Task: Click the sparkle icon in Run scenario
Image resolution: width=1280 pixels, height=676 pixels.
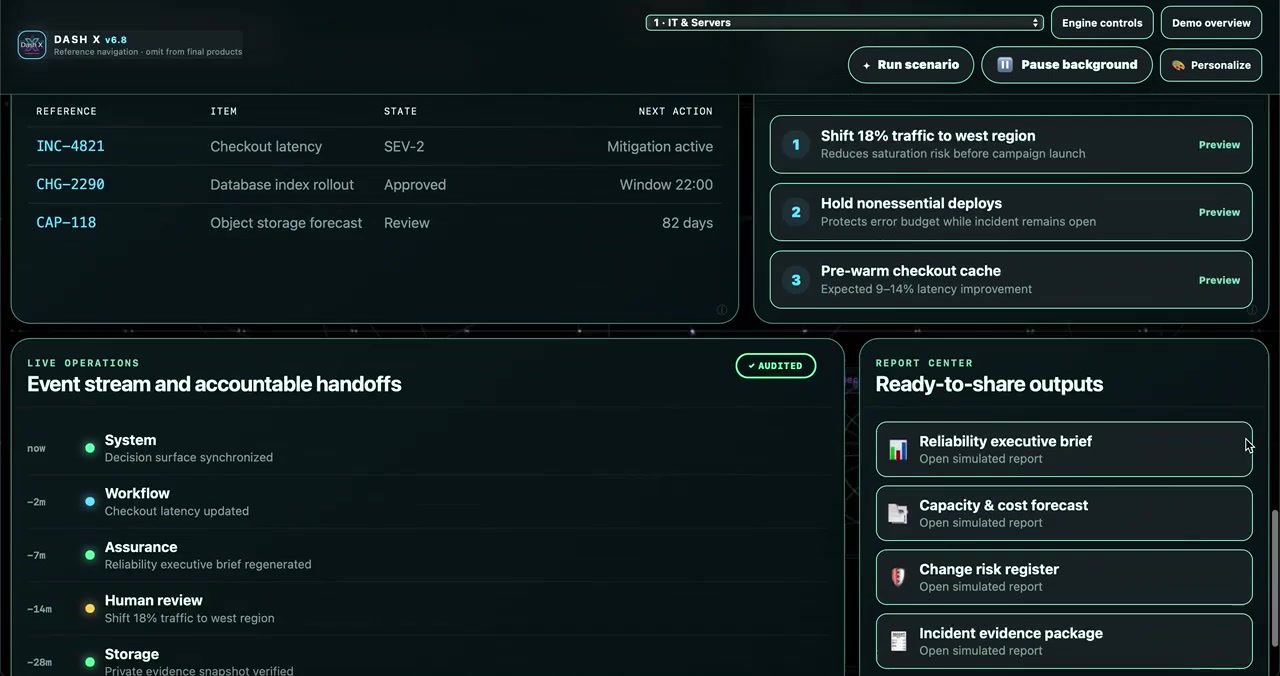Action: (x=866, y=65)
